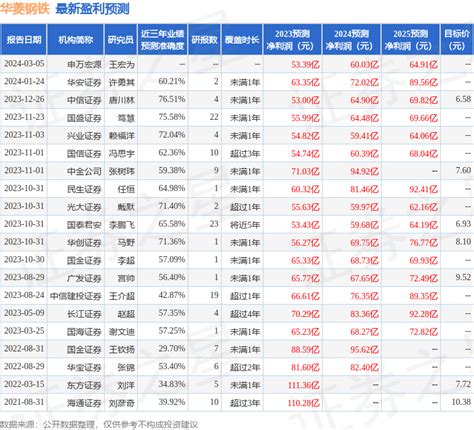Click institution 华创证券
Image resolution: width=474 pixels, height=430 pixels.
[x=84, y=243]
